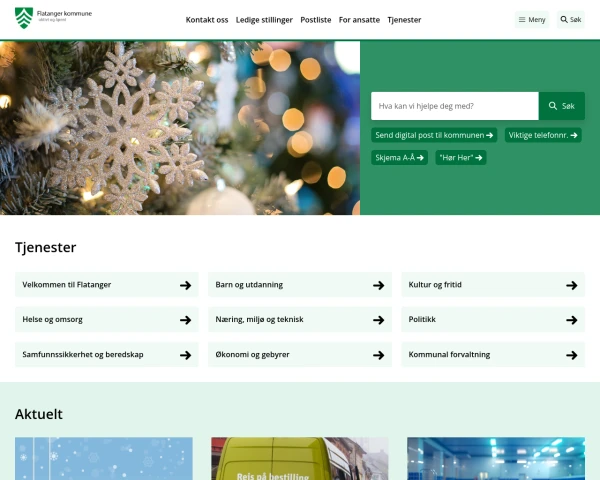Open Helse og omsorg service text
Screen dimensions: 600x480
[52, 320]
